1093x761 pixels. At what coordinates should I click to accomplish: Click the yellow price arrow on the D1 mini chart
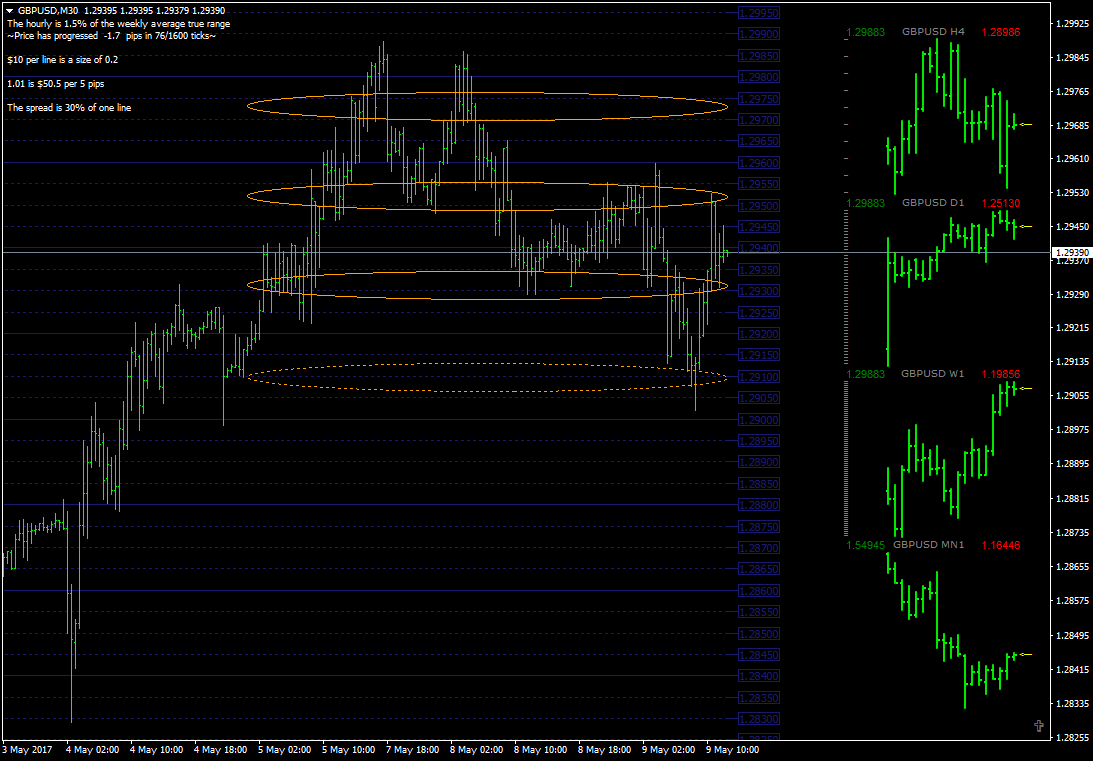1025,226
